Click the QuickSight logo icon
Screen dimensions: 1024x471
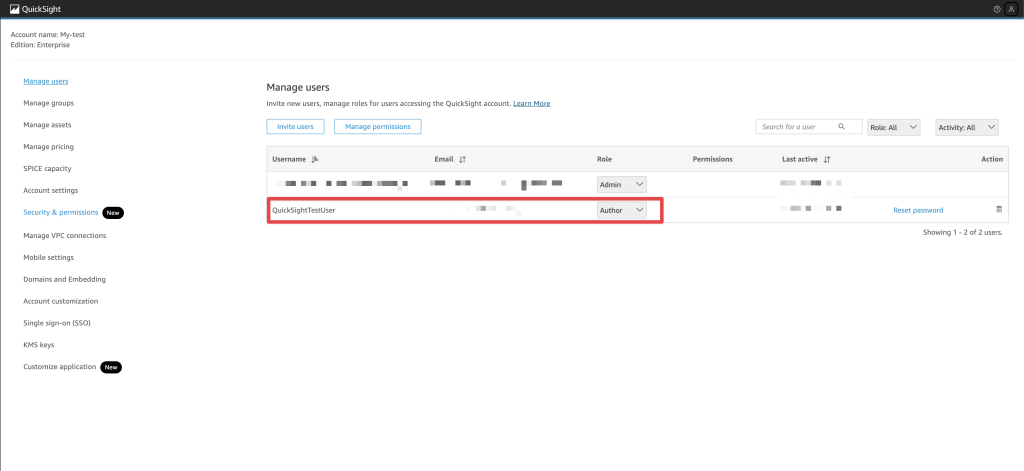pos(14,9)
